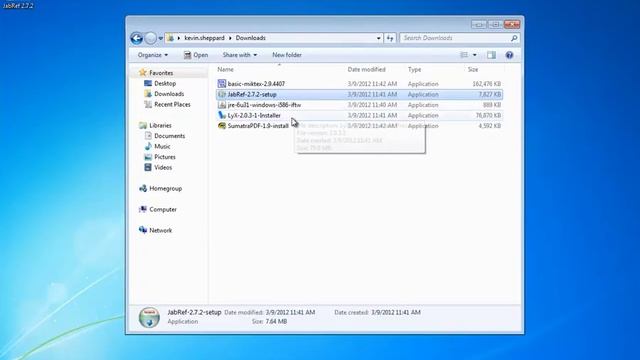This screenshot has height=360, width=640.
Task: Open the view options dropdown arrow
Action: (474, 55)
